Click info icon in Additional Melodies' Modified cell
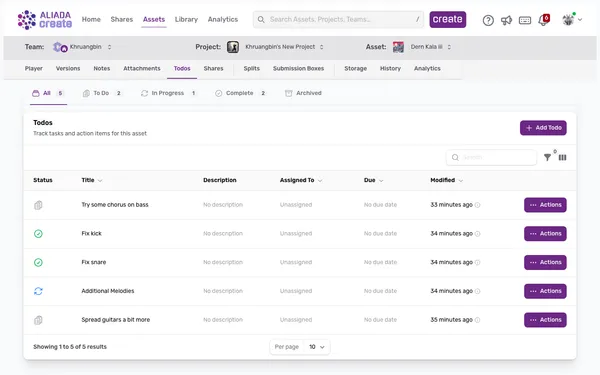This screenshot has width=600, height=375. (x=477, y=291)
